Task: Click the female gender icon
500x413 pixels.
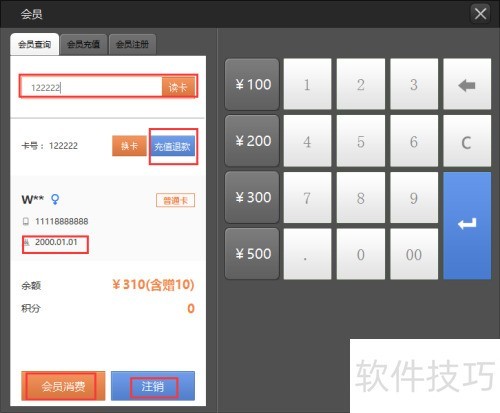Action: (55, 199)
